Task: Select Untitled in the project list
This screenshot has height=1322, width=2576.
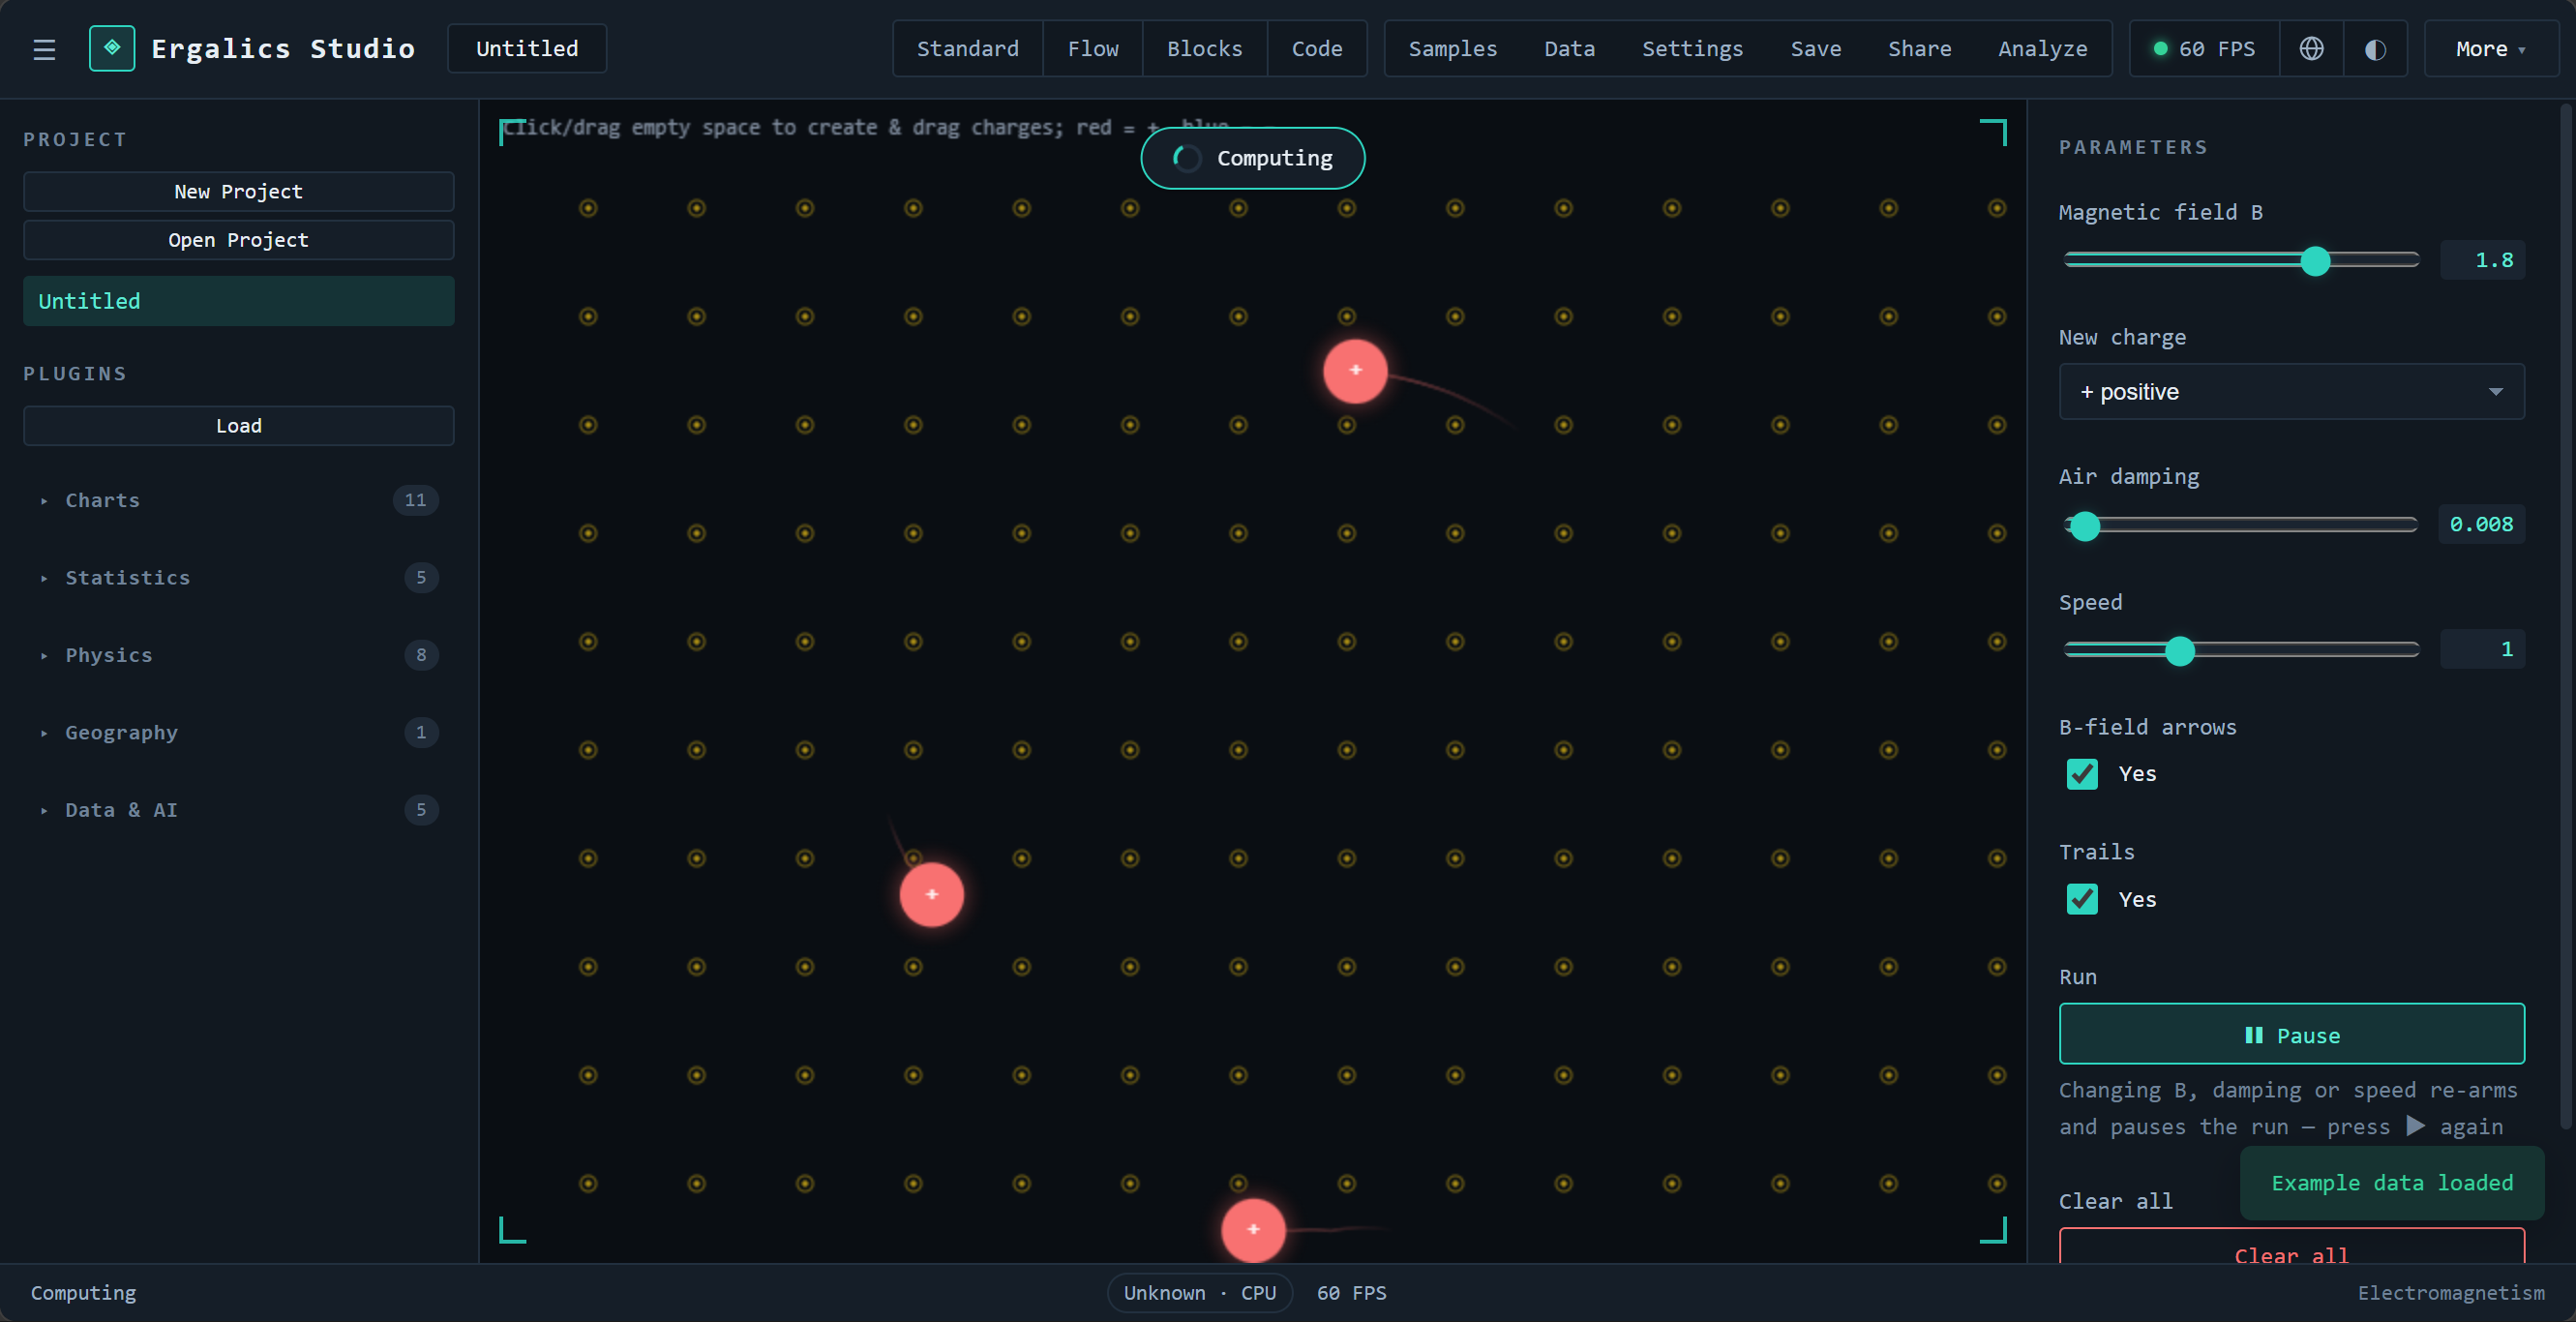Action: point(238,301)
